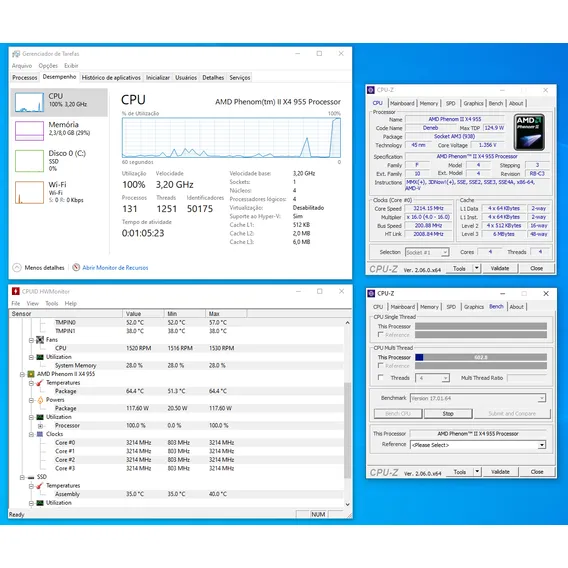Open Tools menu in HWMonitor
This screenshot has height=568, width=568.
pos(51,304)
